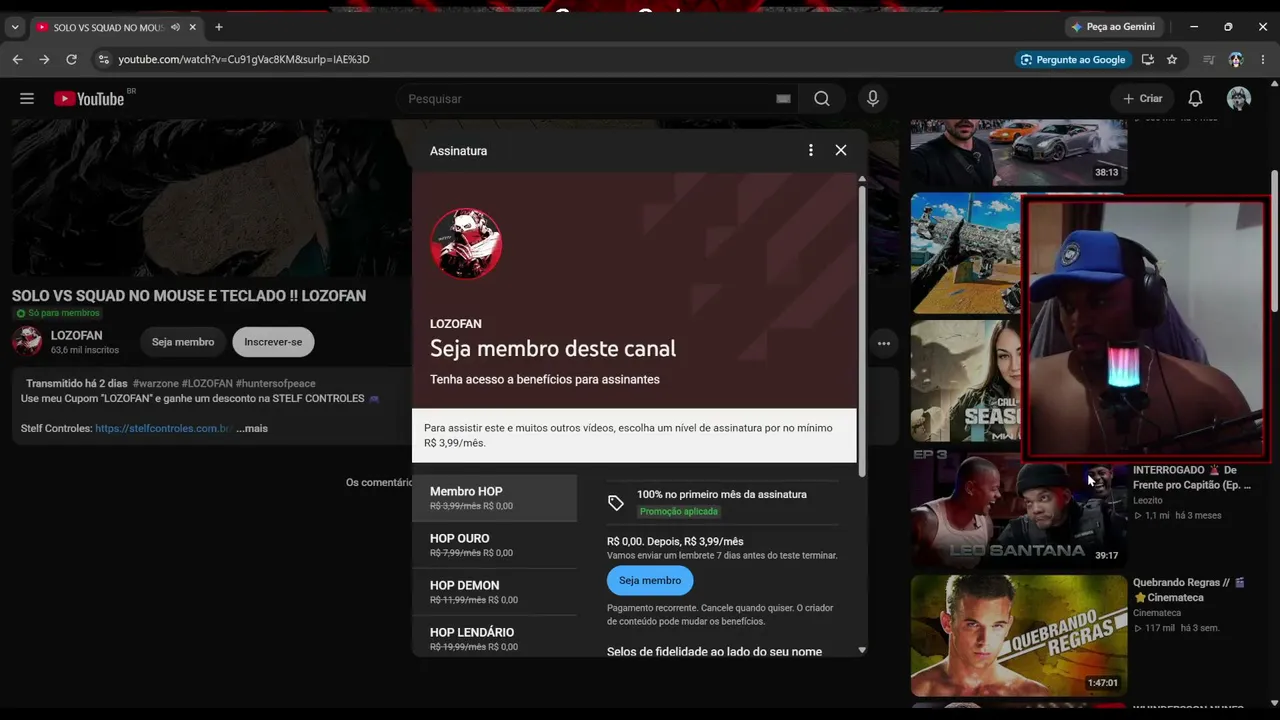Close the SOLO VS SQUAD browser tab
This screenshot has width=1280, height=720.
[194, 27]
